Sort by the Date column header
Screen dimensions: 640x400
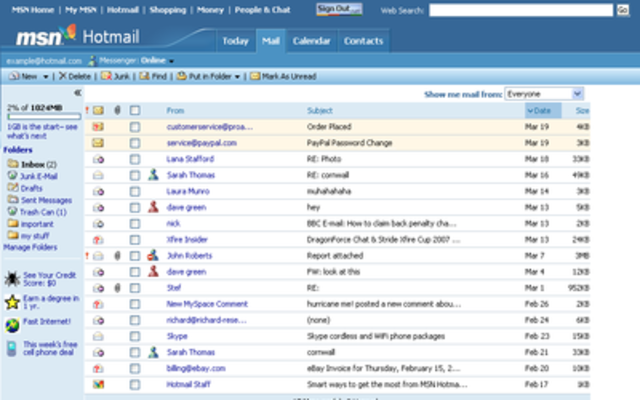pos(543,110)
